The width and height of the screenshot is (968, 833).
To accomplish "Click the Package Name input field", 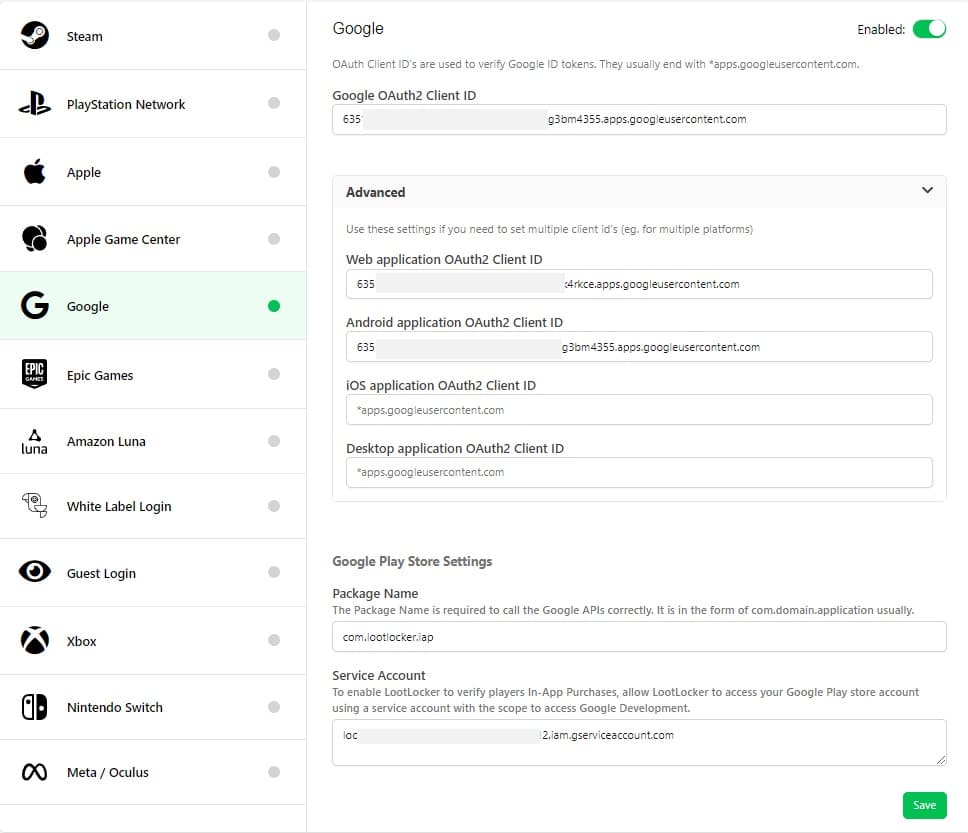I will tap(639, 637).
